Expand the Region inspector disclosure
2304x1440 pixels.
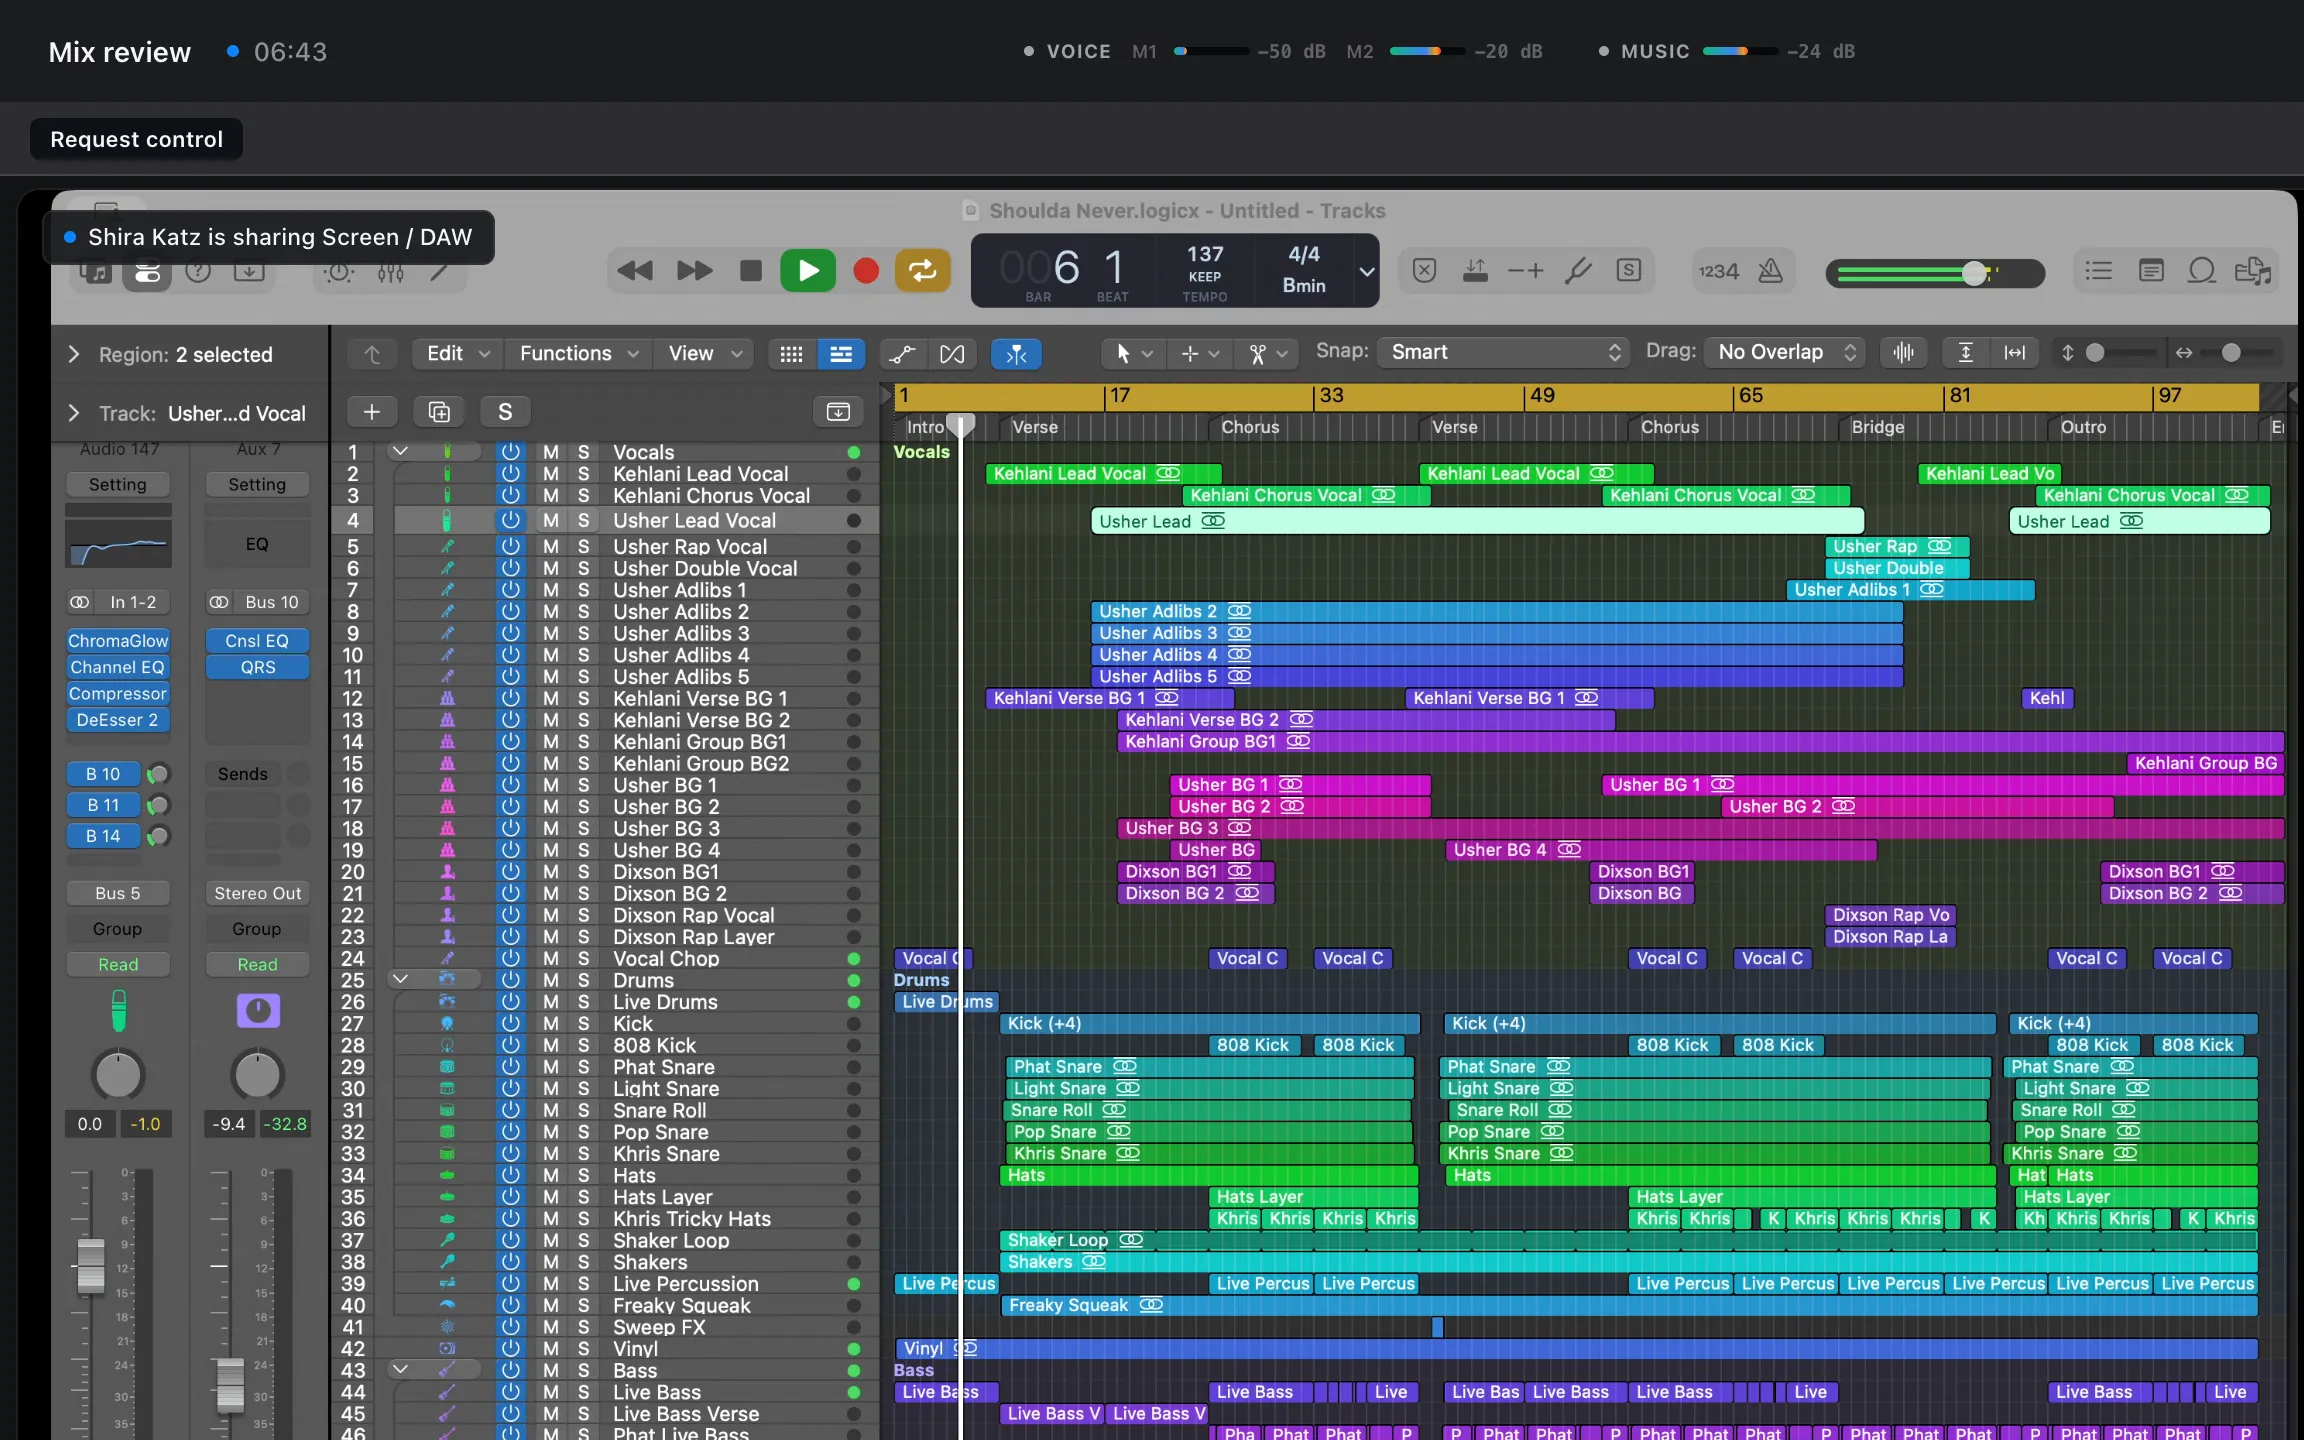coord(73,355)
